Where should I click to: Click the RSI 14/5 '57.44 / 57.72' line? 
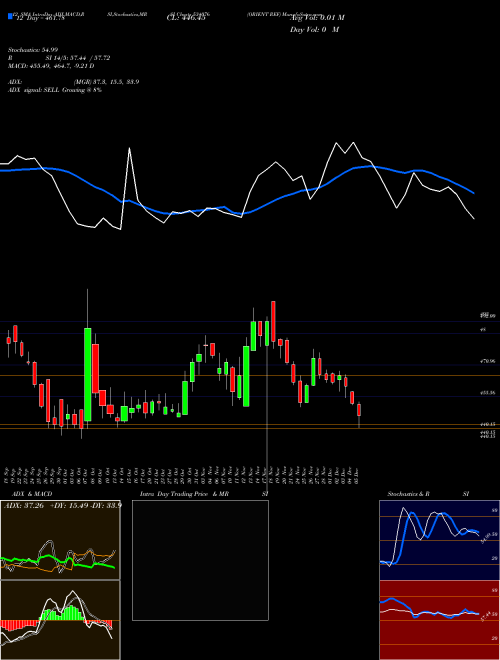pos(59,58)
